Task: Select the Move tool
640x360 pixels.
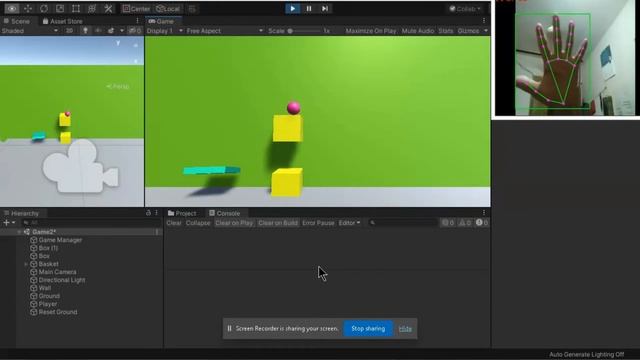Action: click(28, 9)
